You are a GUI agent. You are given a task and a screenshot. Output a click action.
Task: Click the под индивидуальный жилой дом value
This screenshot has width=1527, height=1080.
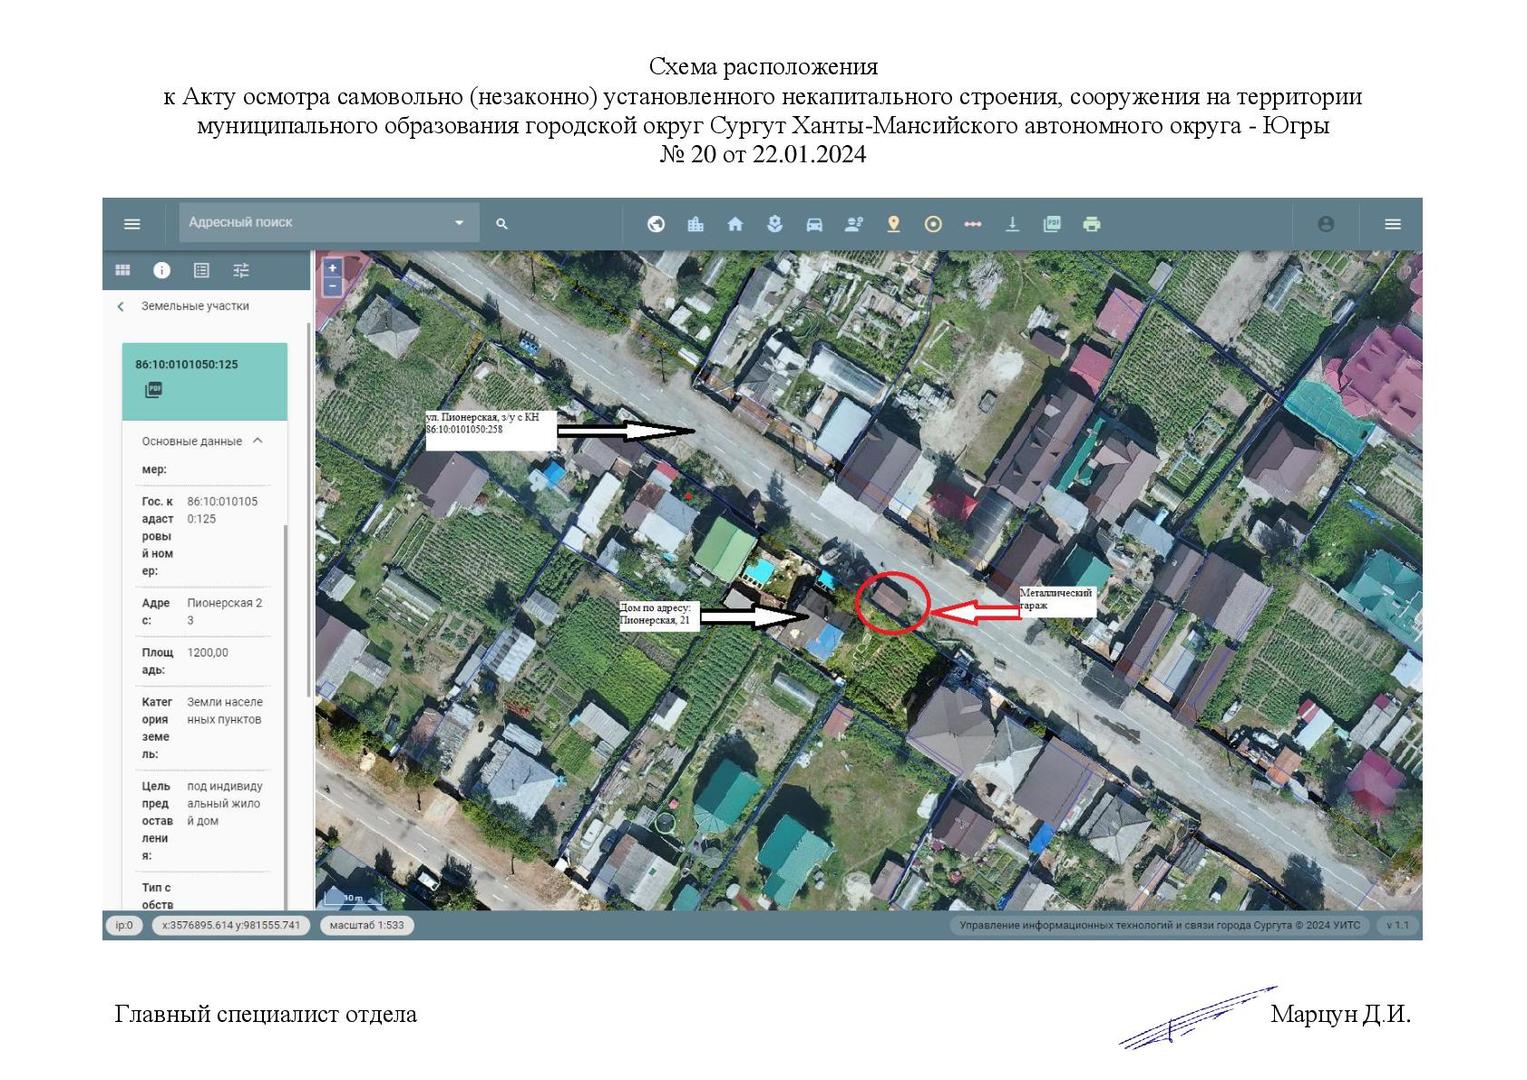(x=225, y=803)
